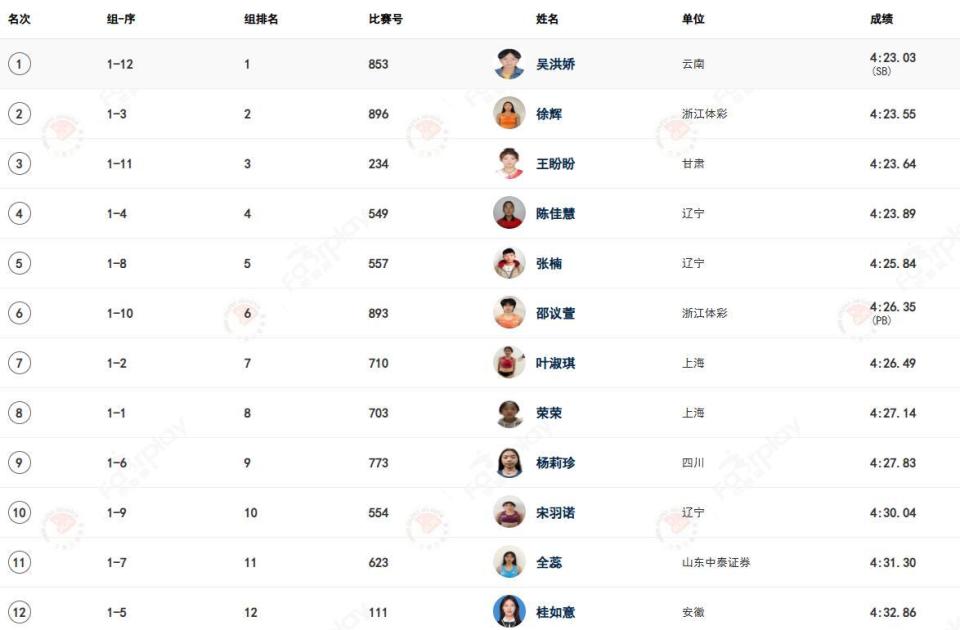Open the athlete name link 吴洪娇
Viewport: 960px width, 630px height.
click(555, 64)
